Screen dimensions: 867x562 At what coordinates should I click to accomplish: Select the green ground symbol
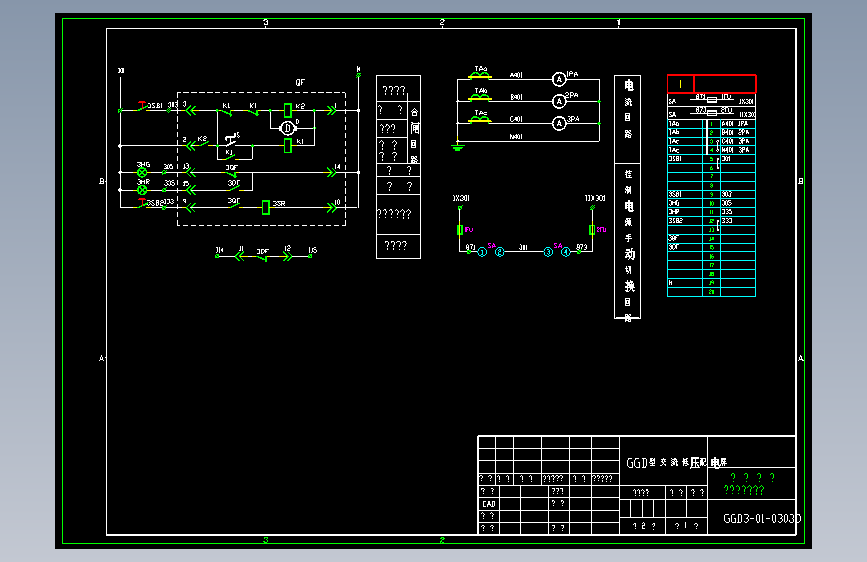457,147
